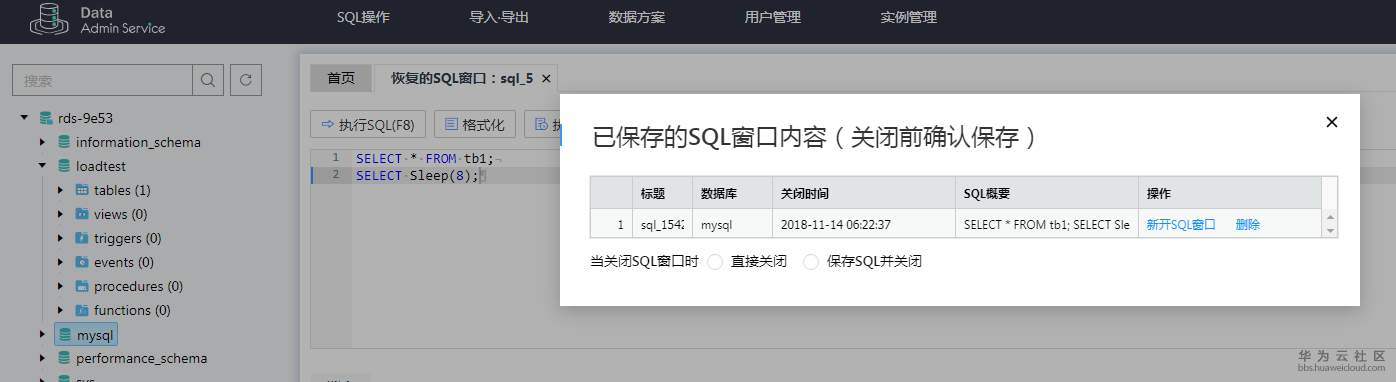Click the scroll up arrow in the dialog table
The image size is (1396, 382).
pos(1329,217)
